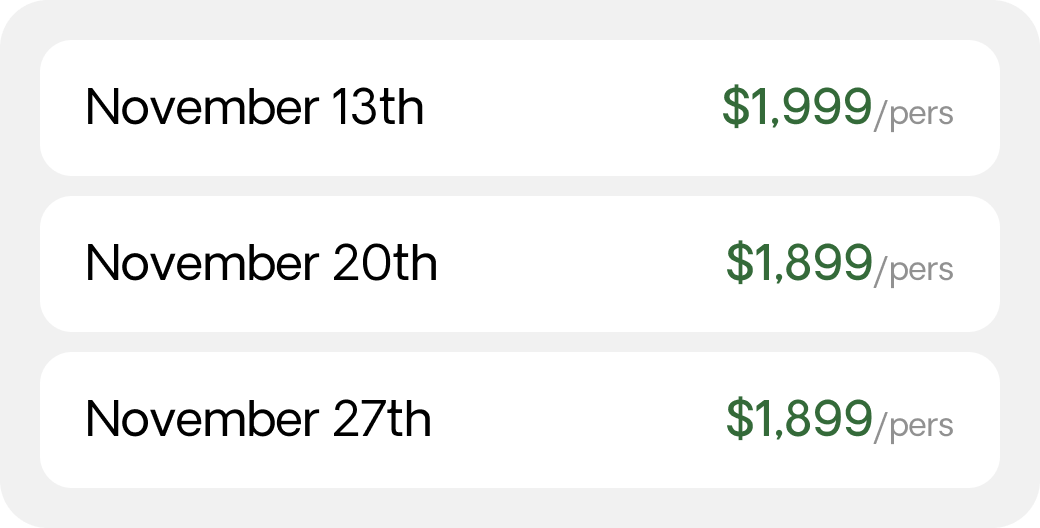The width and height of the screenshot is (1040, 528).
Task: Click the $1,899 price for November 20th
Action: tap(799, 263)
